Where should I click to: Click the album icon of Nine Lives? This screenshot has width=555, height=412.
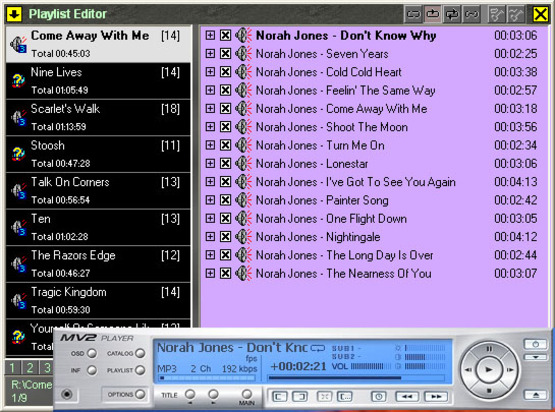pyautogui.click(x=18, y=81)
